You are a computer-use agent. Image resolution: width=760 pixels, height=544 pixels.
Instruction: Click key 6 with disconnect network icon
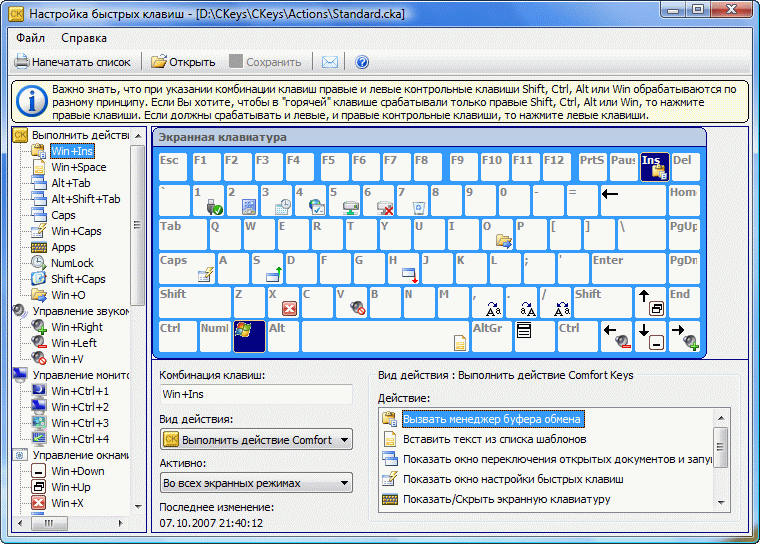378,200
